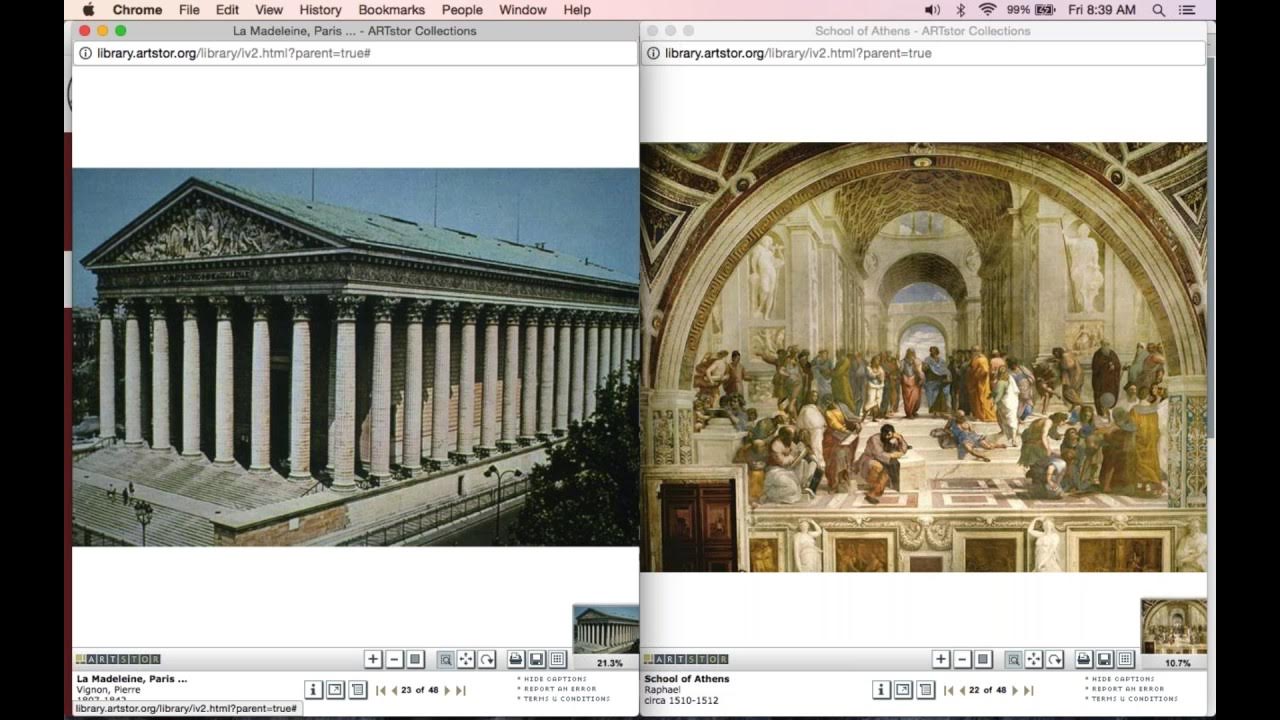This screenshot has height=720, width=1280.
Task: Open thumbnail grid in School of Athens window
Action: click(x=1126, y=659)
